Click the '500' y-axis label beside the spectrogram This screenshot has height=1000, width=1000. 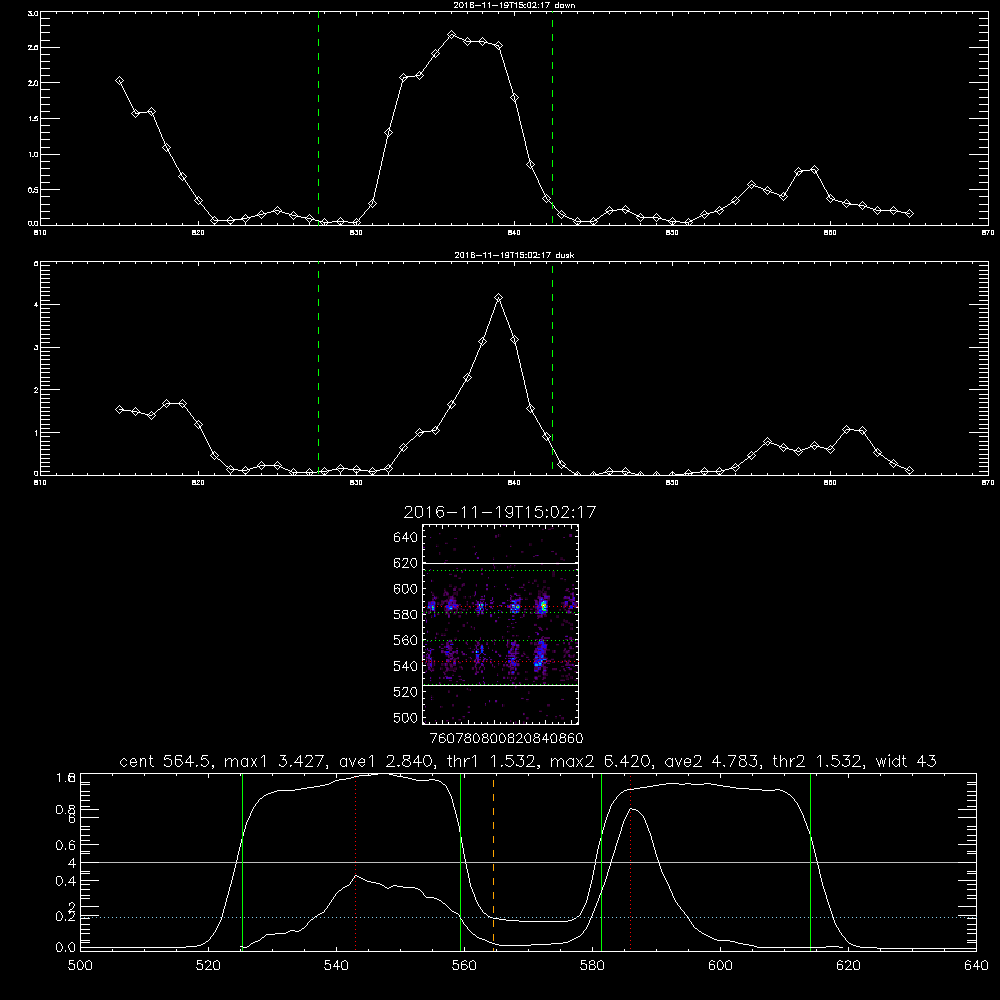point(406,717)
